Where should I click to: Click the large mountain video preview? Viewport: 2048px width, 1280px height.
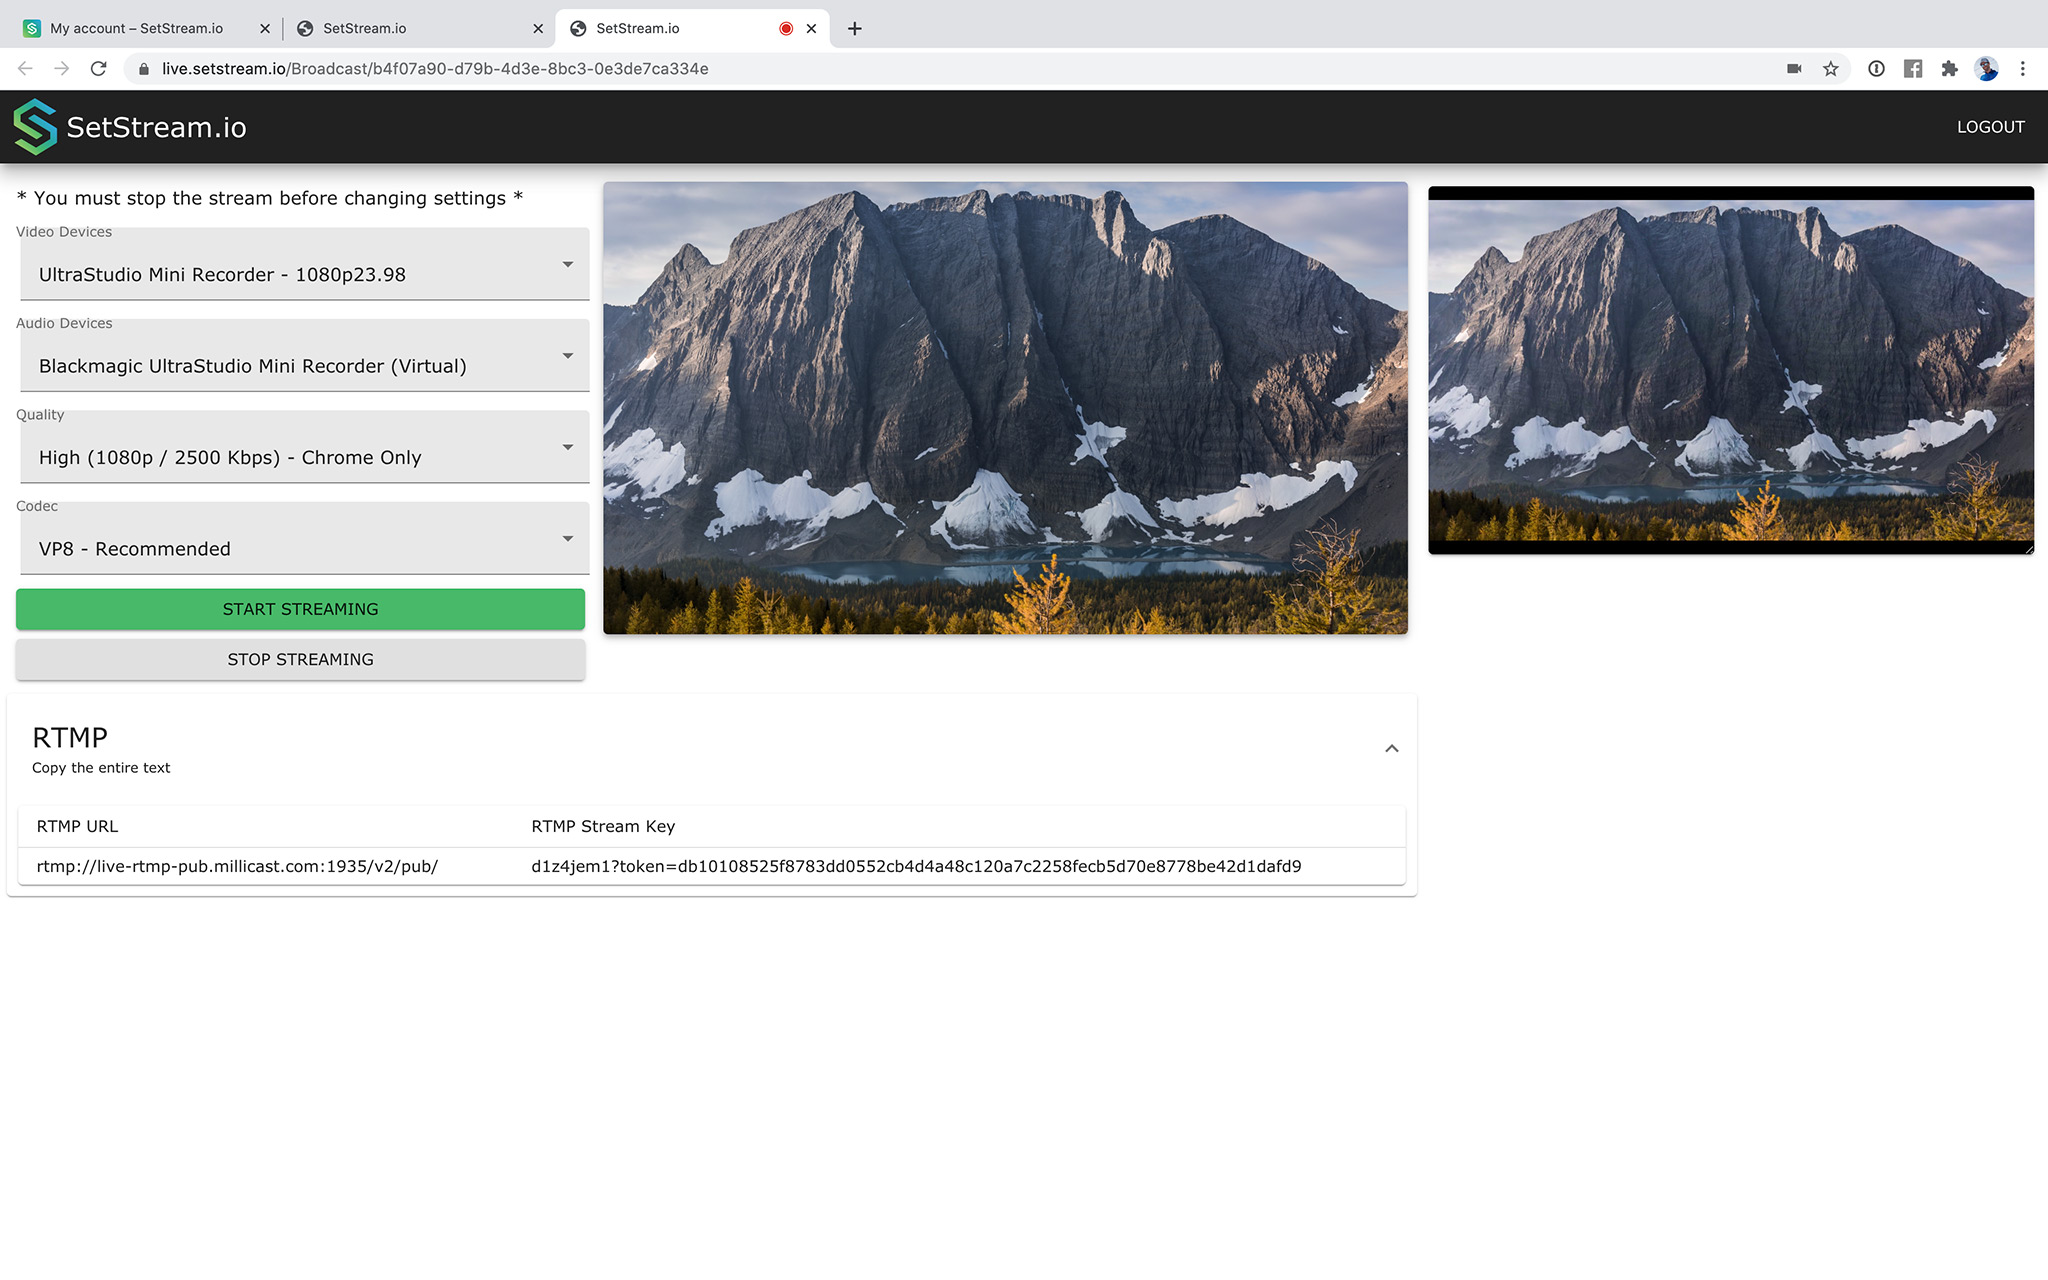(1005, 408)
